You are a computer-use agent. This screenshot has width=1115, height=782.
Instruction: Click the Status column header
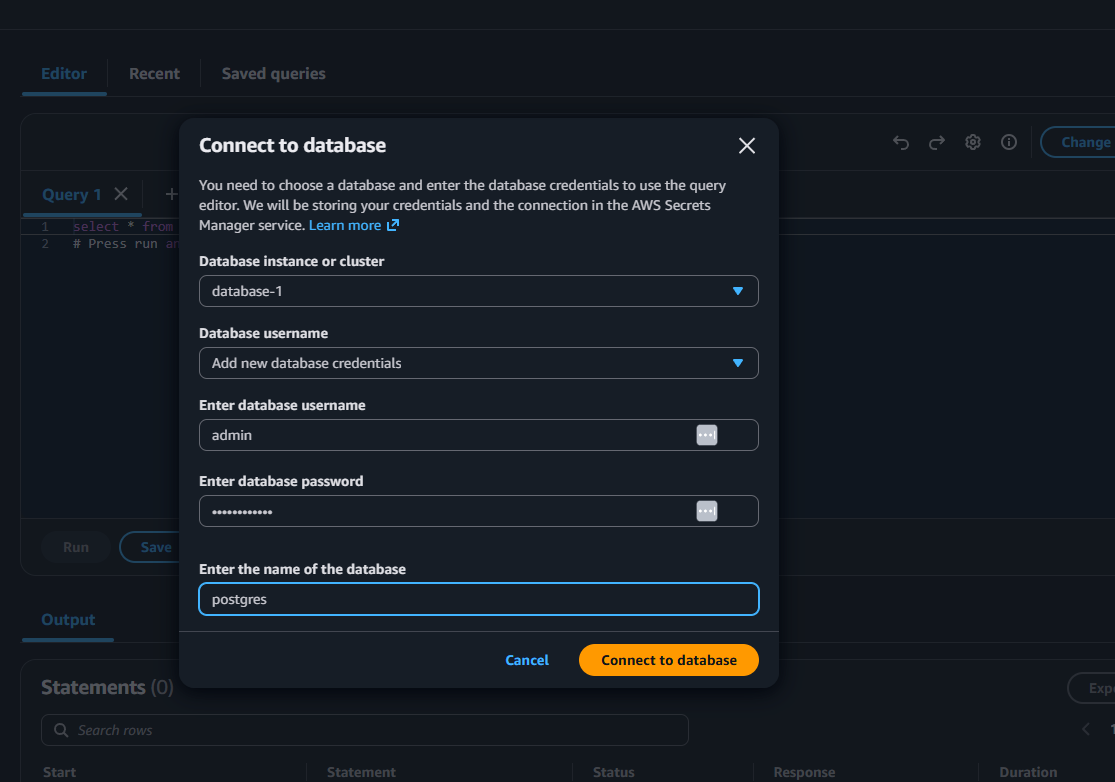tap(614, 772)
